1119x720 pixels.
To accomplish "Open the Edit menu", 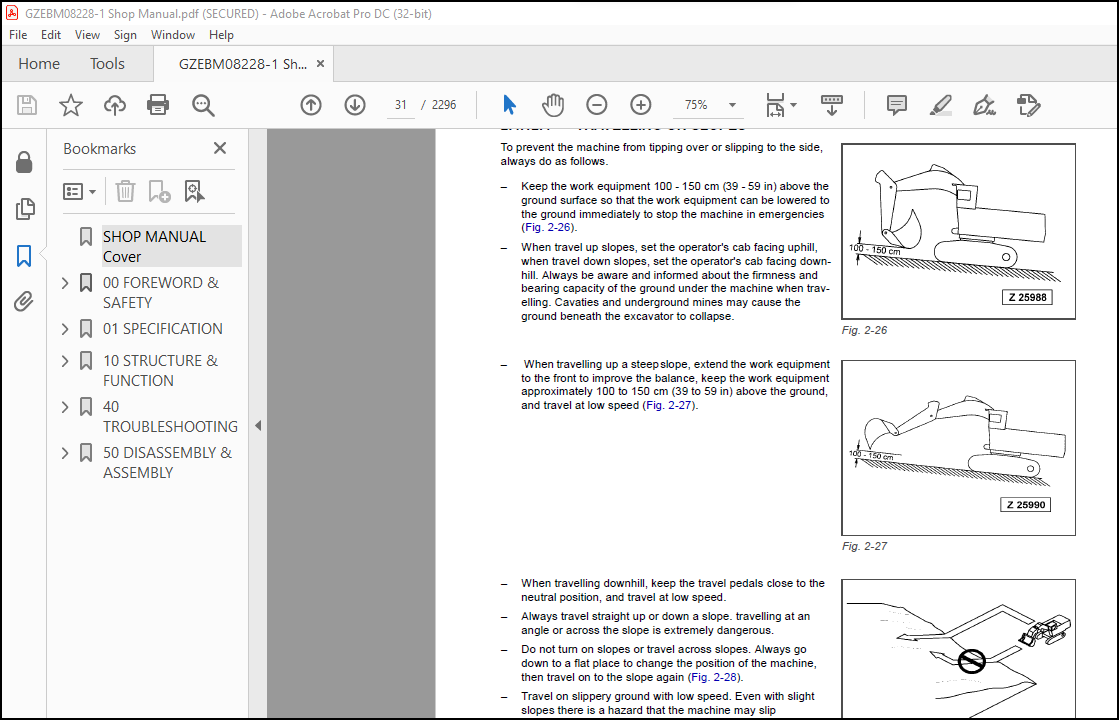I will (51, 35).
